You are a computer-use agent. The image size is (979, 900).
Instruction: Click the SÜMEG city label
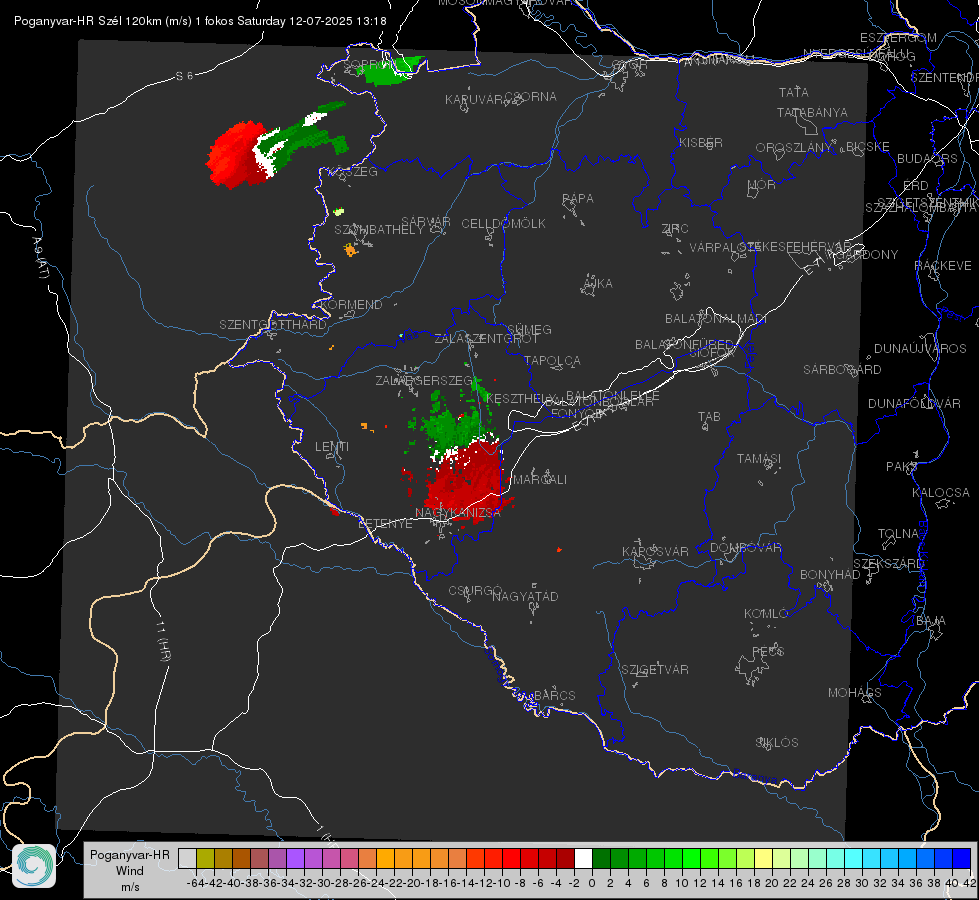(529, 329)
